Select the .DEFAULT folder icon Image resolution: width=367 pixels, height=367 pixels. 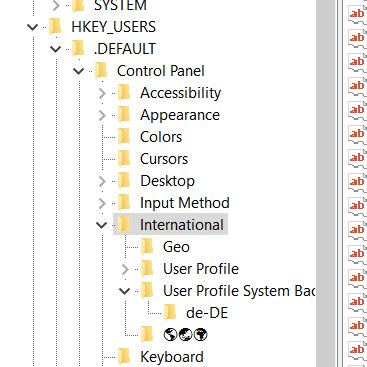click(x=78, y=49)
